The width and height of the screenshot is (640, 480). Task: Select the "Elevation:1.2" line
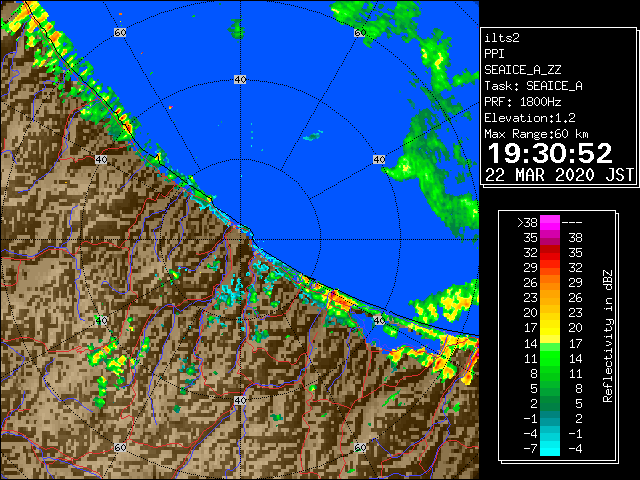[x=530, y=118]
